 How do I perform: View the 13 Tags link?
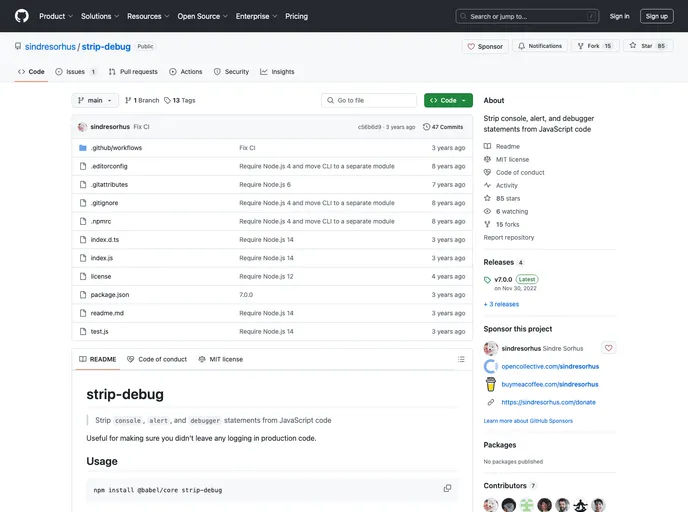(x=179, y=100)
